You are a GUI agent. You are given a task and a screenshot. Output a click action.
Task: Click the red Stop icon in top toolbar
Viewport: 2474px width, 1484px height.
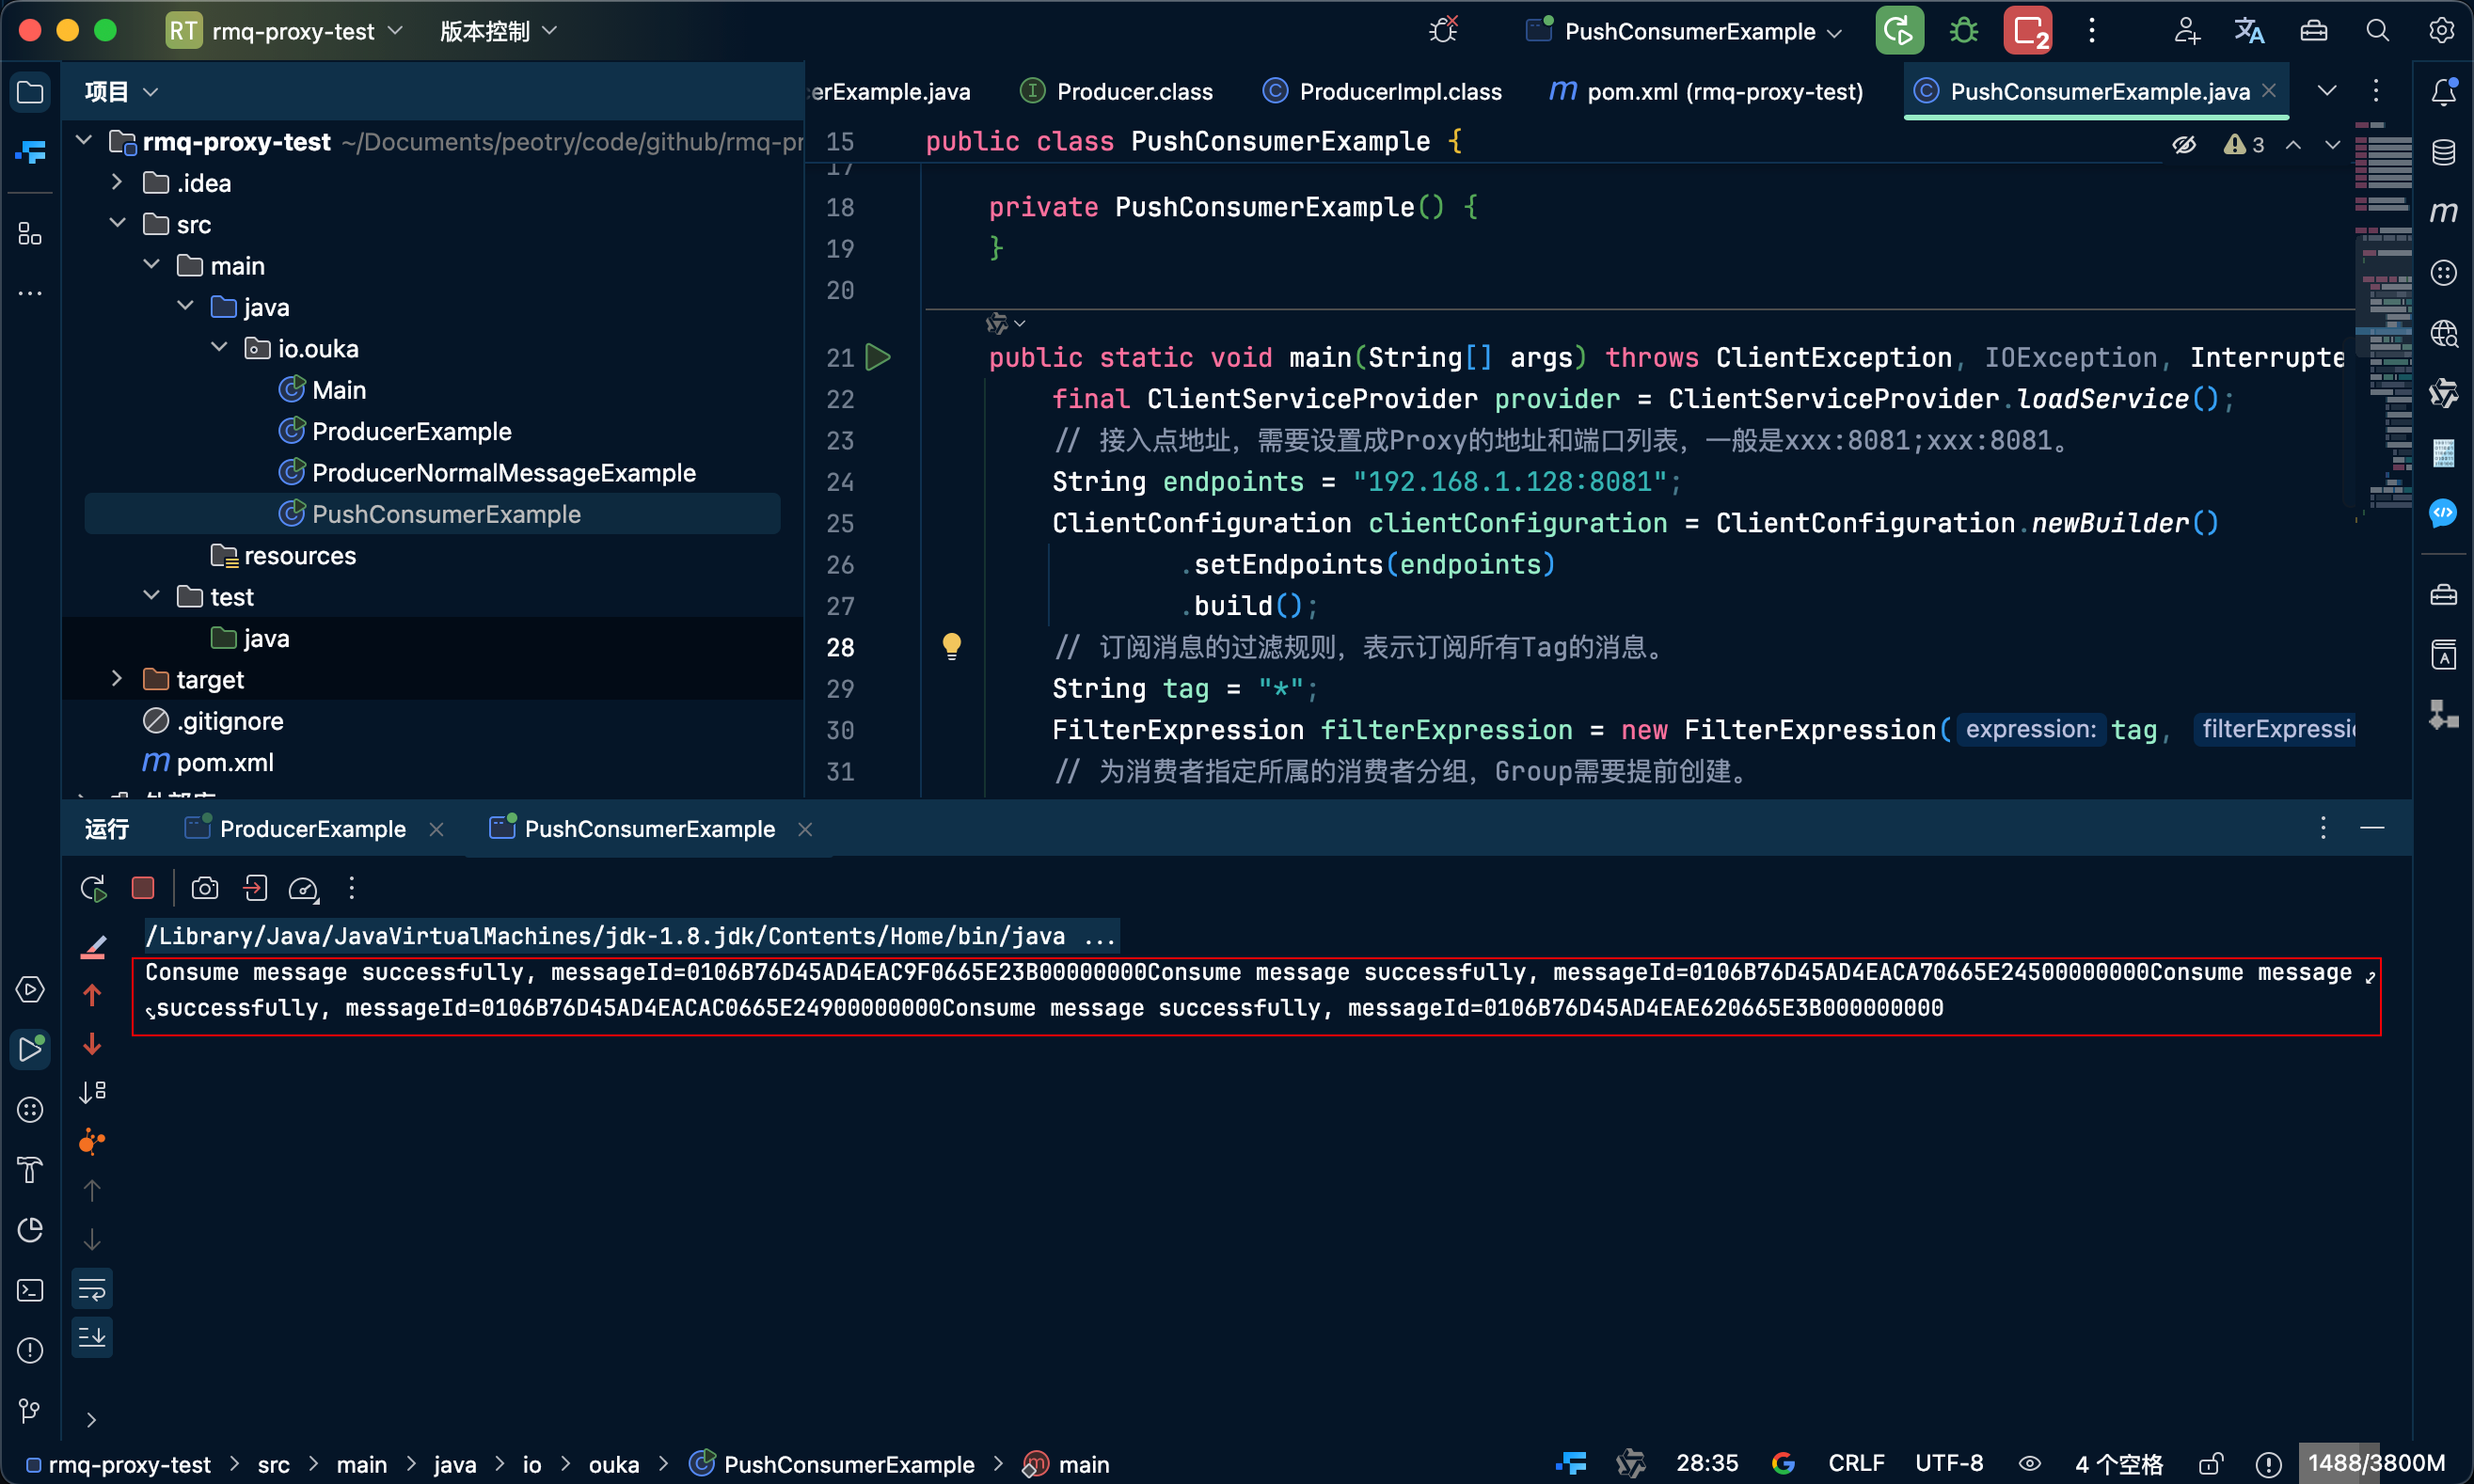pyautogui.click(x=2028, y=31)
